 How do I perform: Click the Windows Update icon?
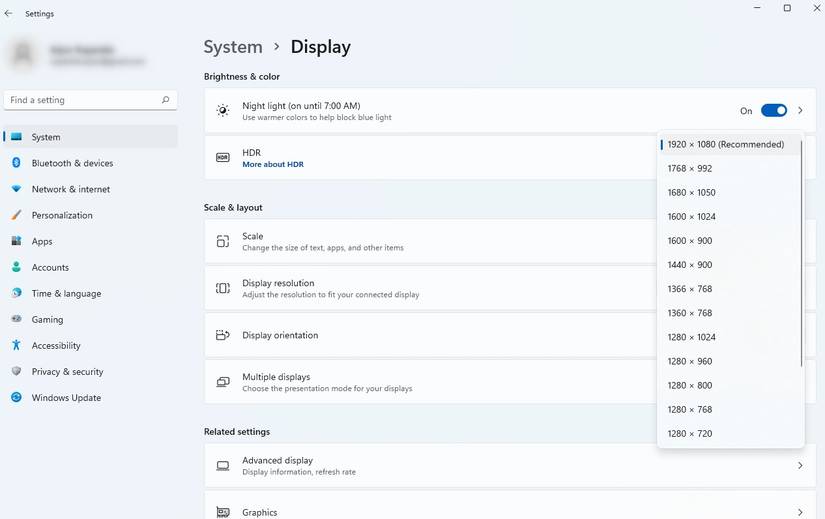16,397
